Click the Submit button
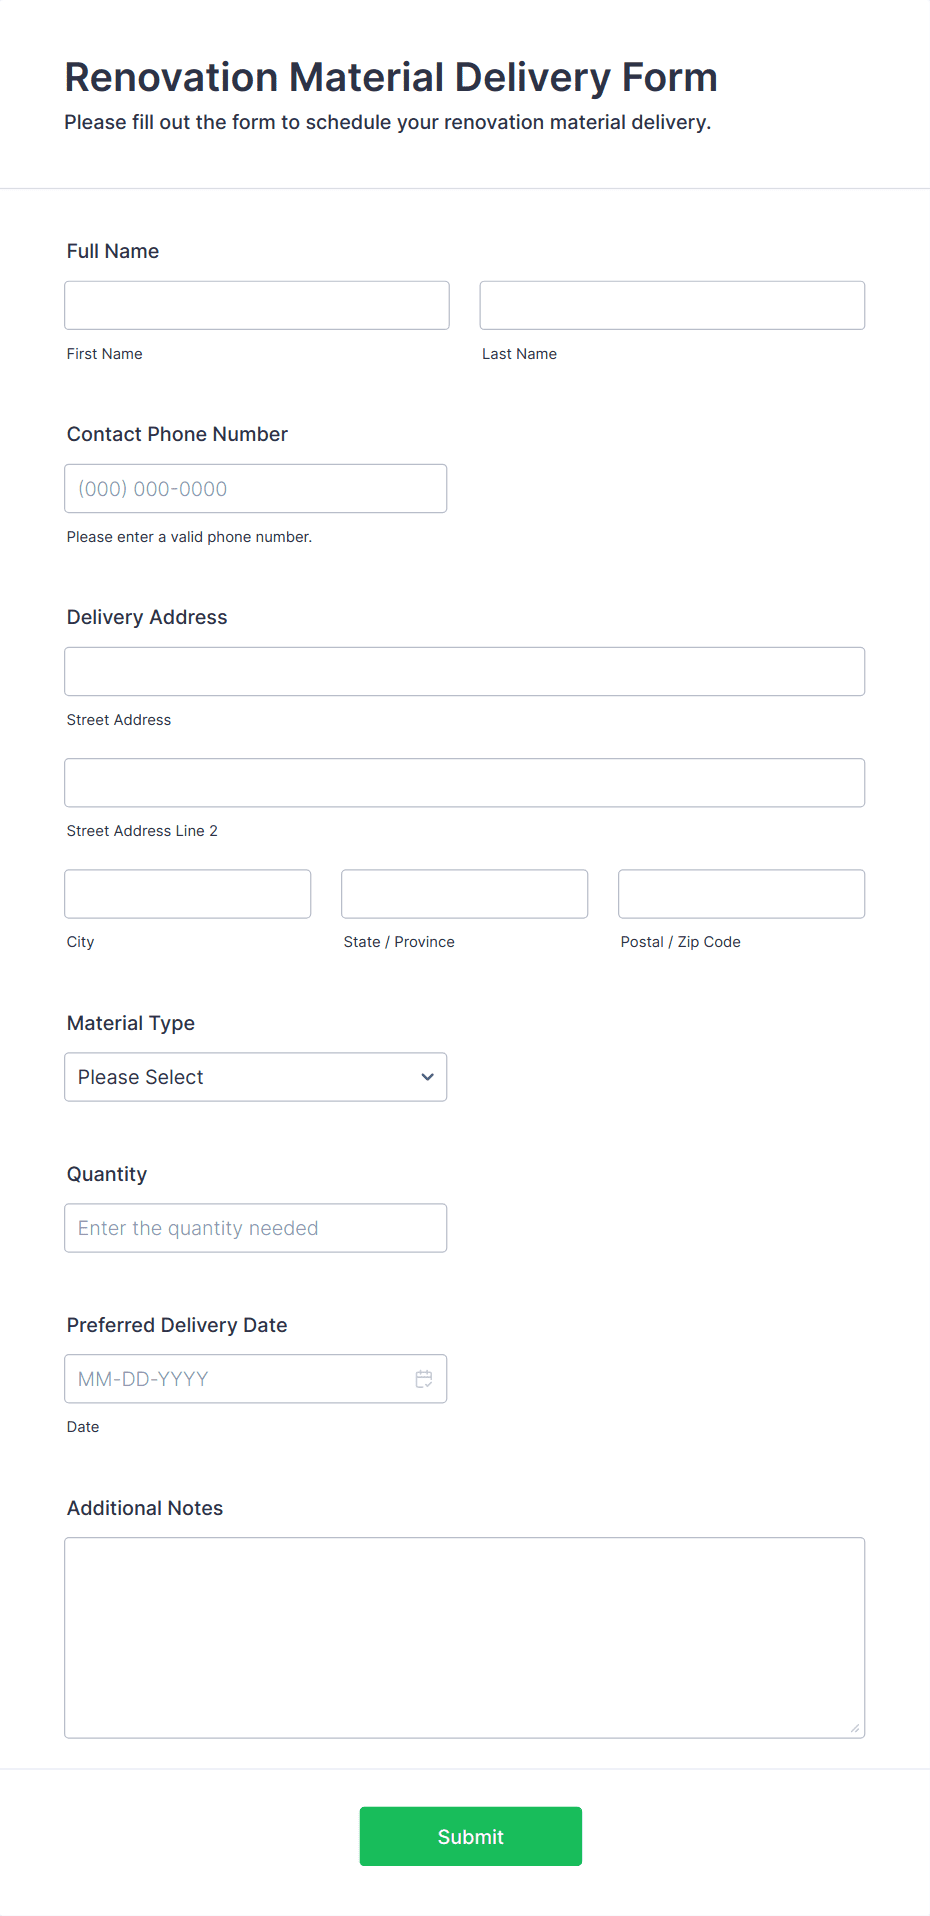This screenshot has height=1916, width=930. pyautogui.click(x=471, y=1836)
